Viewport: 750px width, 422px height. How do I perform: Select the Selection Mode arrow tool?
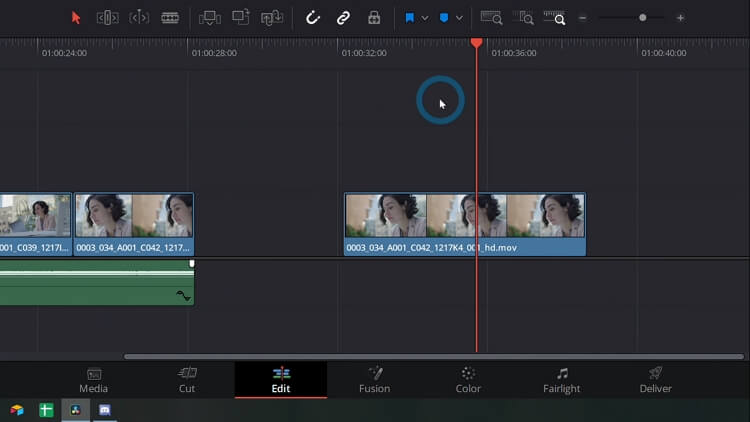76,18
